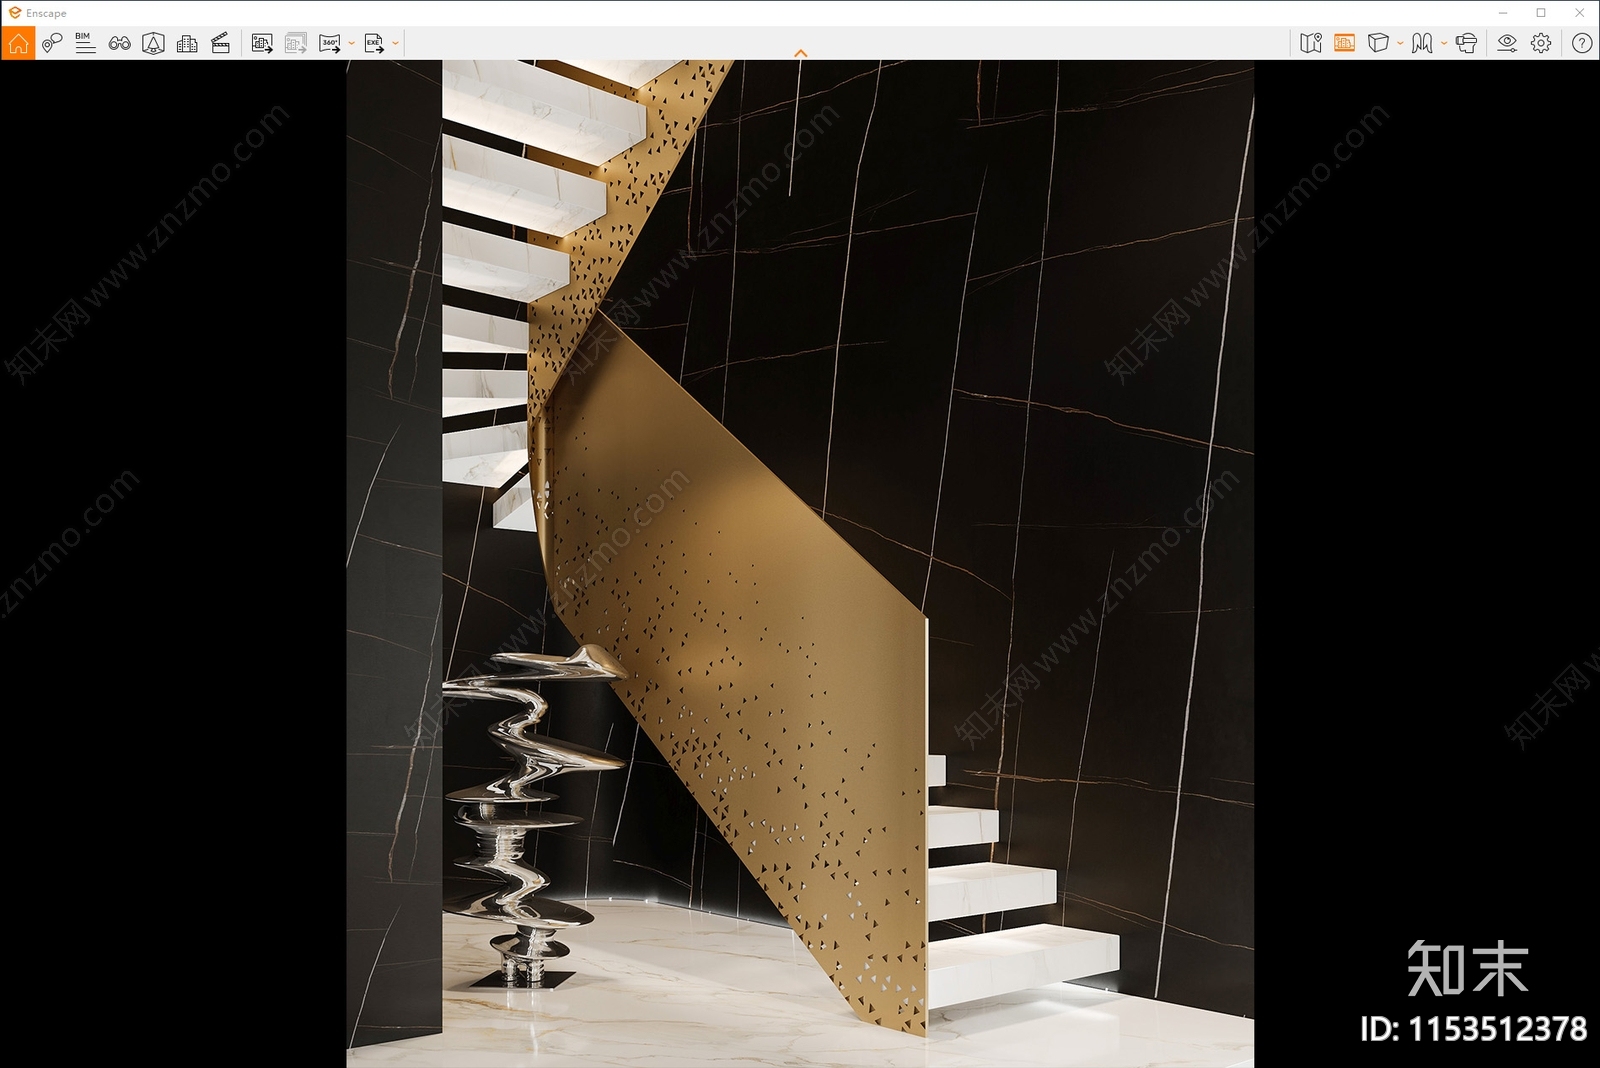Open Manage Views location pin icon
The image size is (1600, 1068).
[52, 43]
